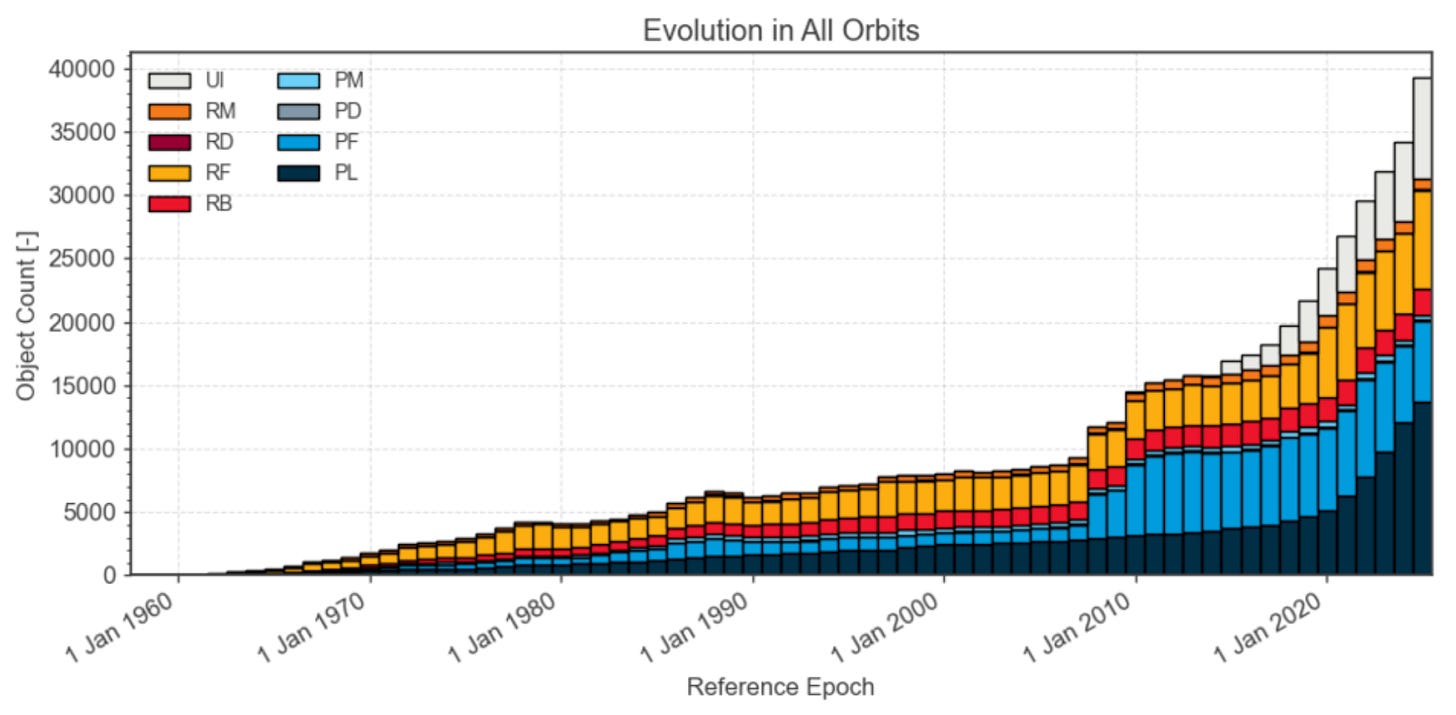Click the last bar's navy PL segment
The height and width of the screenshot is (715, 1456).
point(1422,488)
